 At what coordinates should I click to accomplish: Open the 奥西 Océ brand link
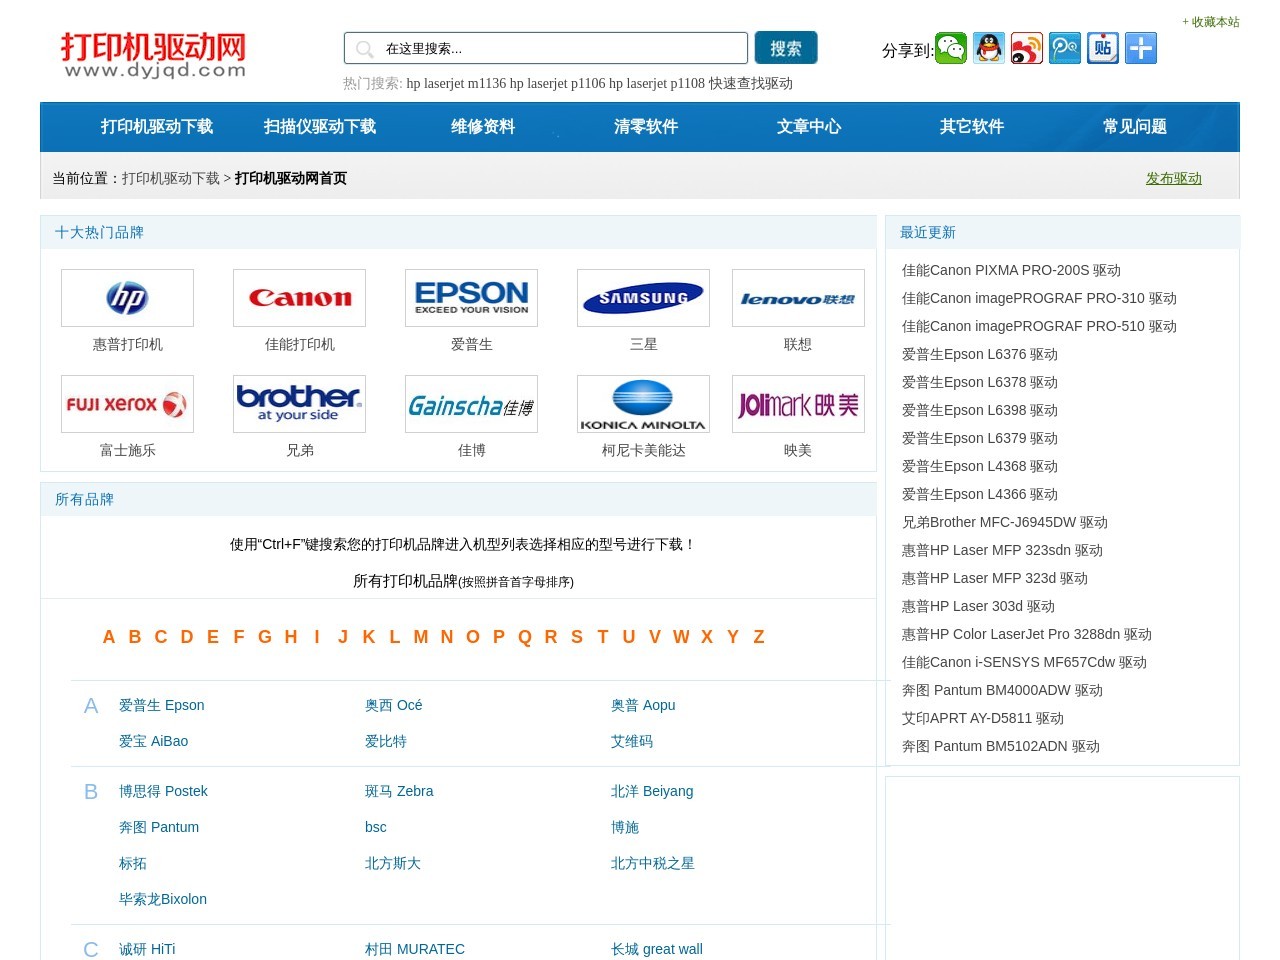pyautogui.click(x=394, y=705)
